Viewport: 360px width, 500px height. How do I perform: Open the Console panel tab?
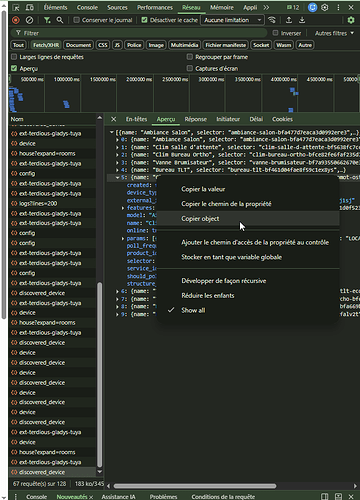(x=87, y=7)
